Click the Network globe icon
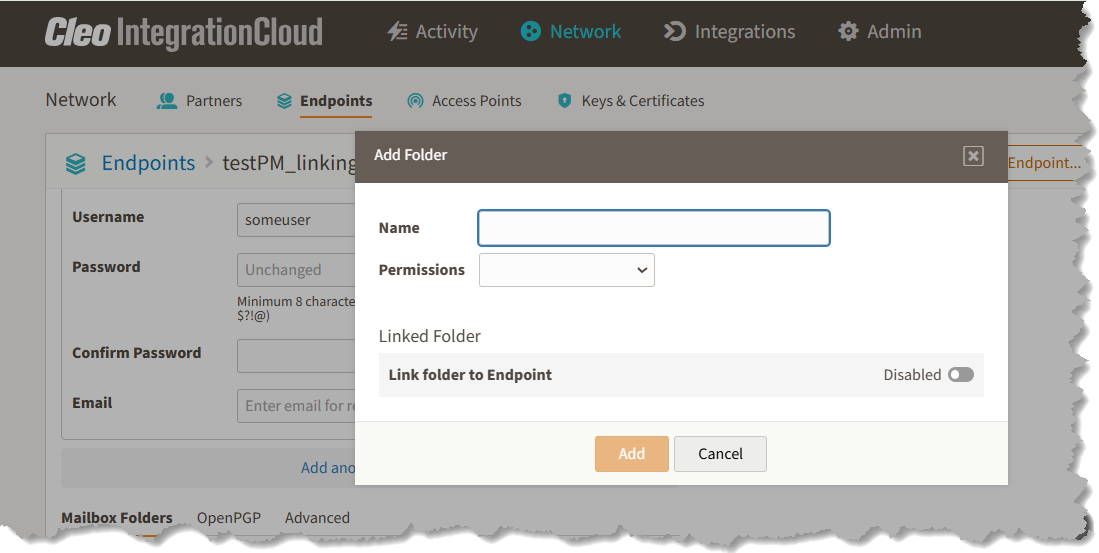Screen dimensions: 1099x553 coord(531,32)
